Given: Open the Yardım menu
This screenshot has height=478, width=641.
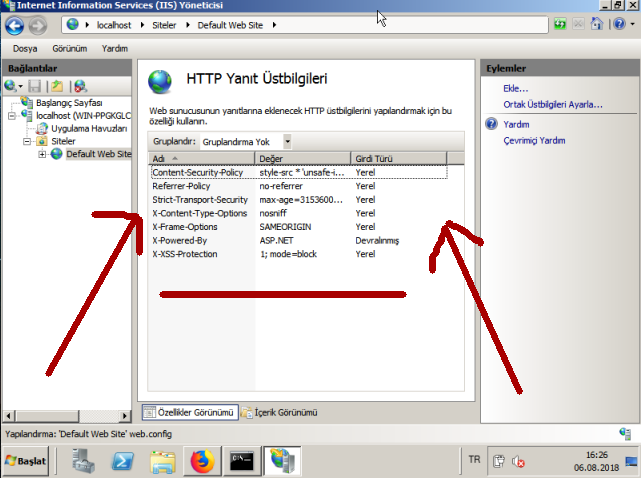Looking at the screenshot, I should (x=115, y=49).
